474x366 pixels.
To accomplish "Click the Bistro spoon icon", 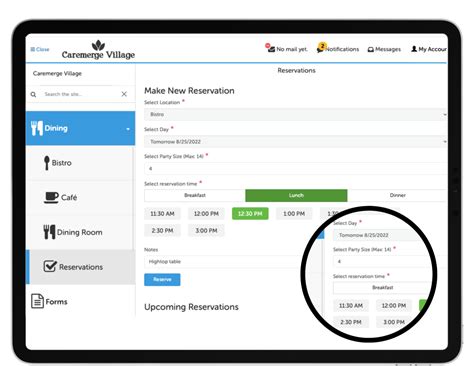I will click(x=47, y=163).
